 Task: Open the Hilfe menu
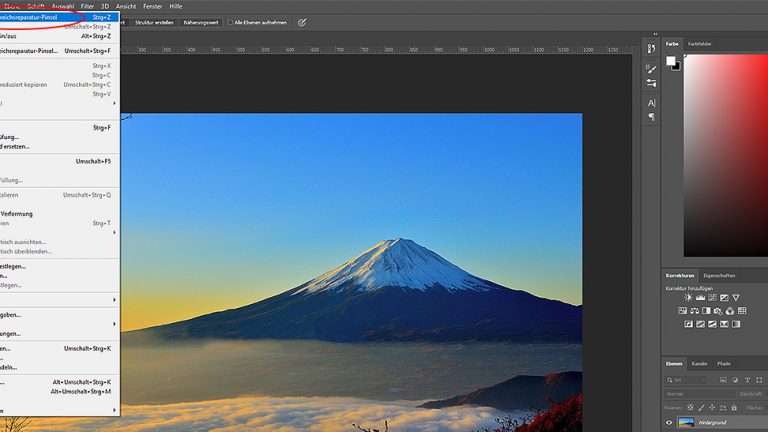175,6
